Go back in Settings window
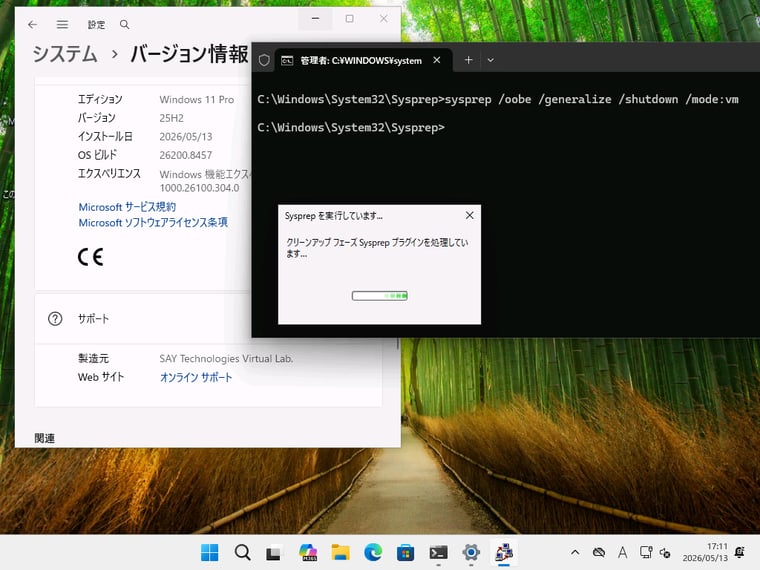Image resolution: width=760 pixels, height=570 pixels. [32, 24]
